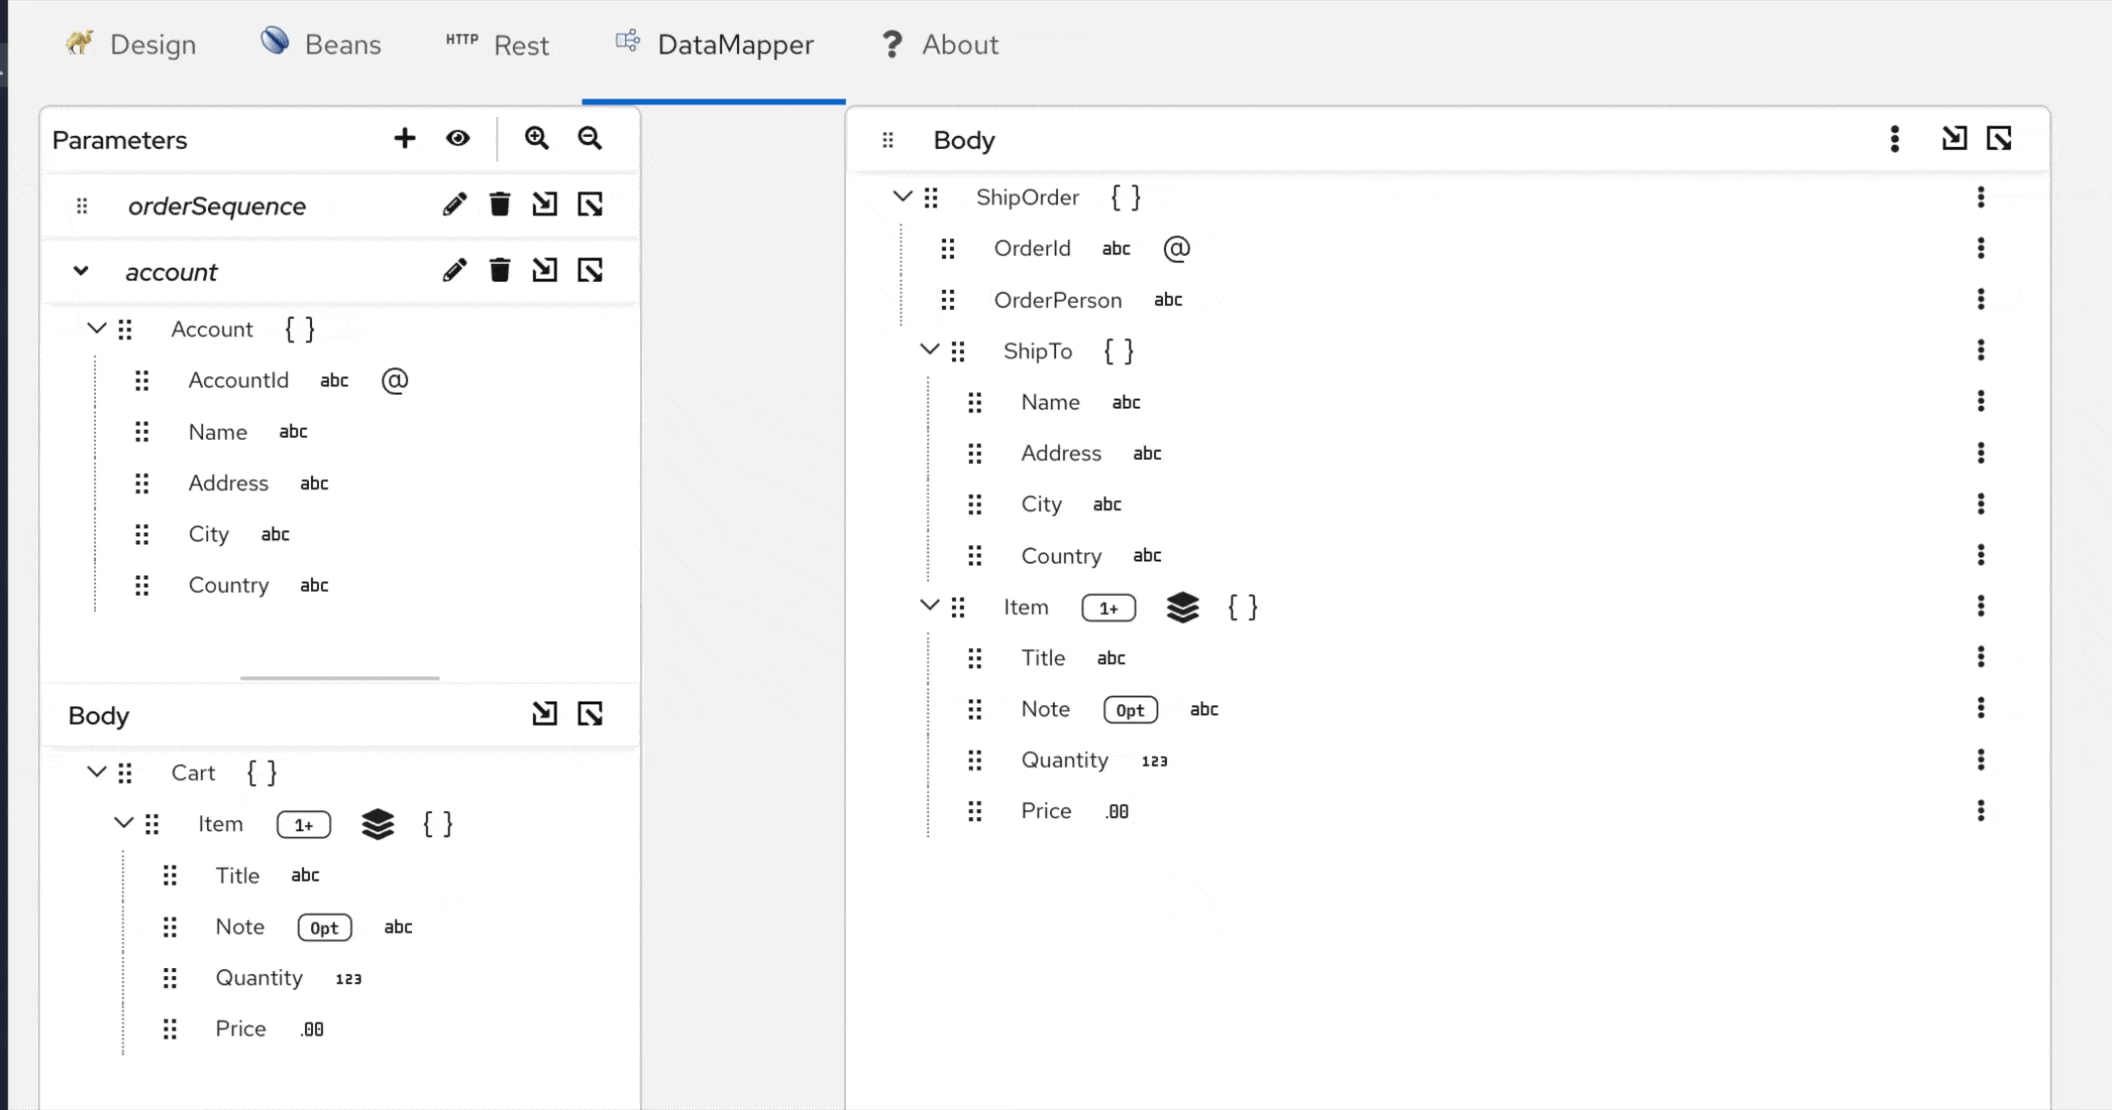Zoom out using magnifier minus icon
The image size is (2112, 1110).
(590, 138)
